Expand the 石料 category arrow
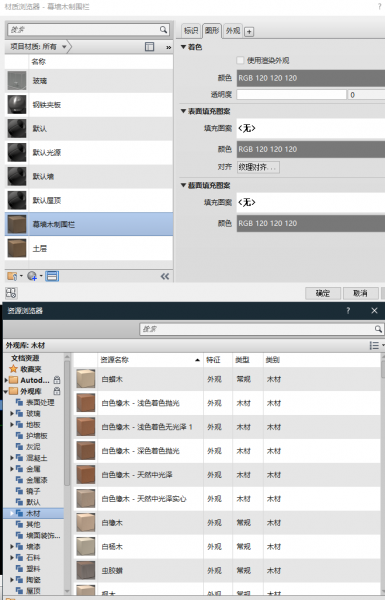The height and width of the screenshot is (600, 385). click(x=12, y=558)
